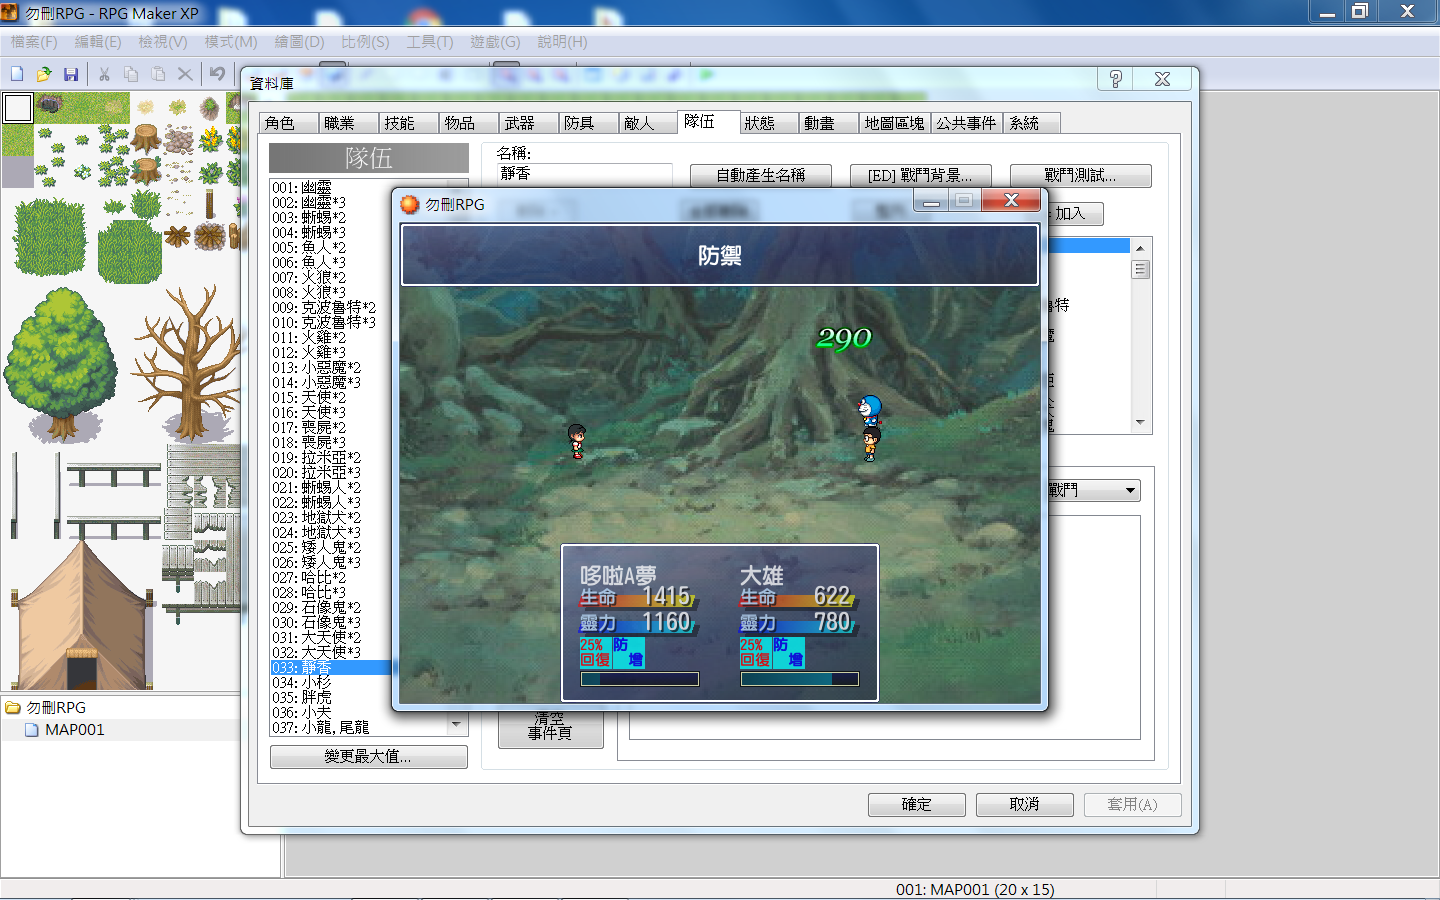Screen dimensions: 1440x900
Task: Click the Undo arrow toolbar icon
Action: click(217, 74)
